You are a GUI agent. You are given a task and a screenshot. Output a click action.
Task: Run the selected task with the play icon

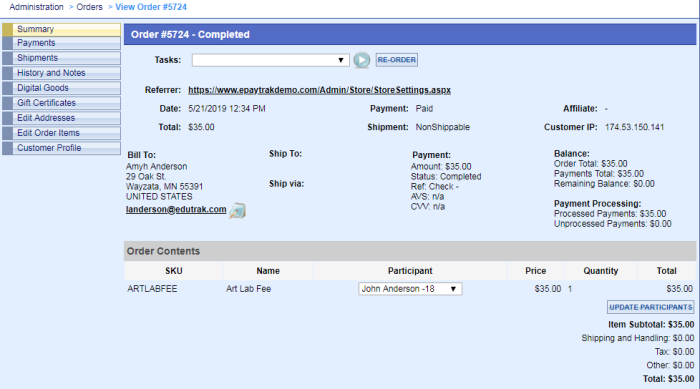(362, 60)
